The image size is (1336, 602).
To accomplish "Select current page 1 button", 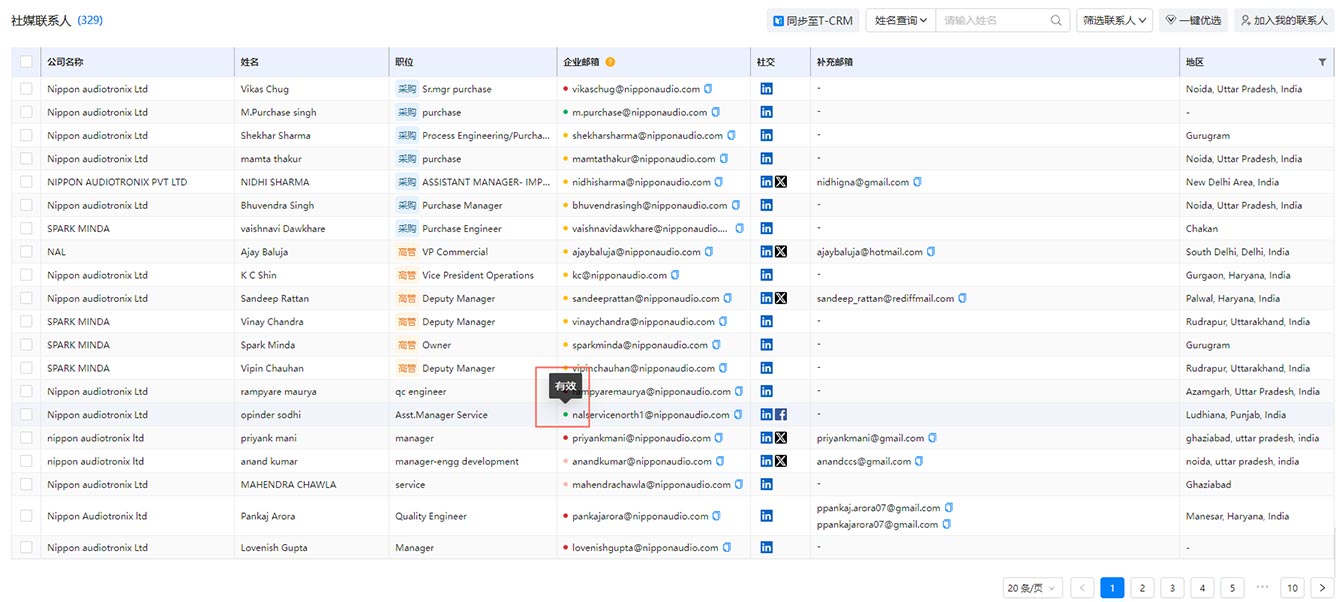I will pos(1112,588).
